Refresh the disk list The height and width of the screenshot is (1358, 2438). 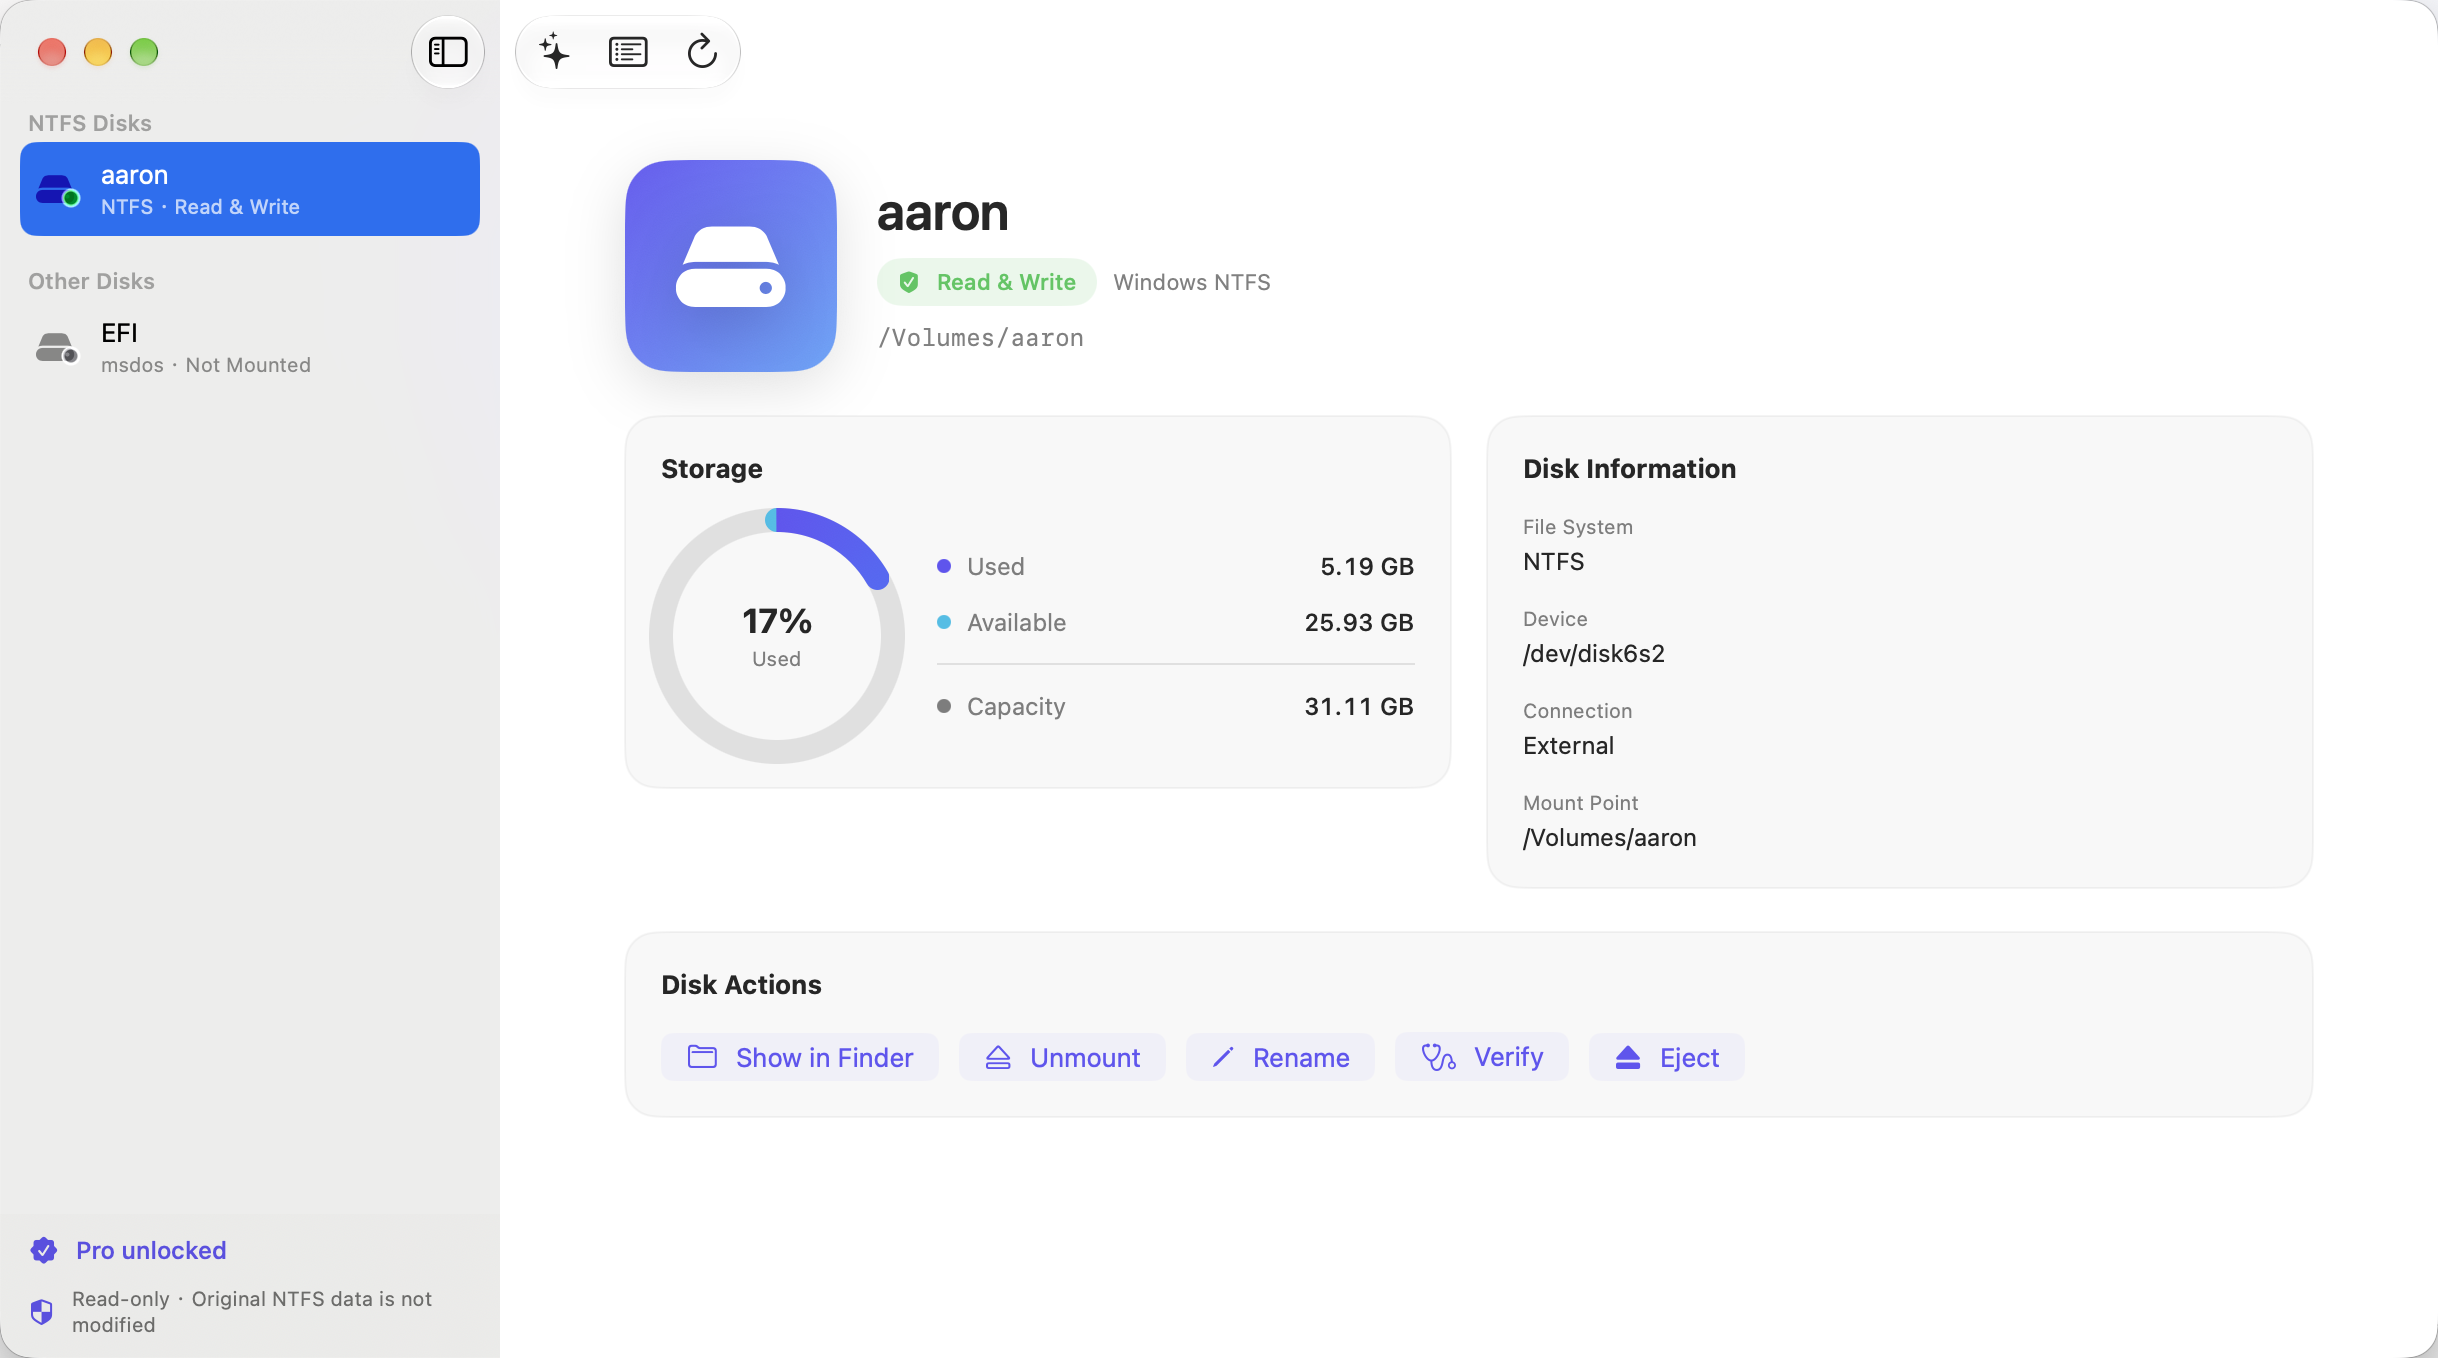coord(702,52)
